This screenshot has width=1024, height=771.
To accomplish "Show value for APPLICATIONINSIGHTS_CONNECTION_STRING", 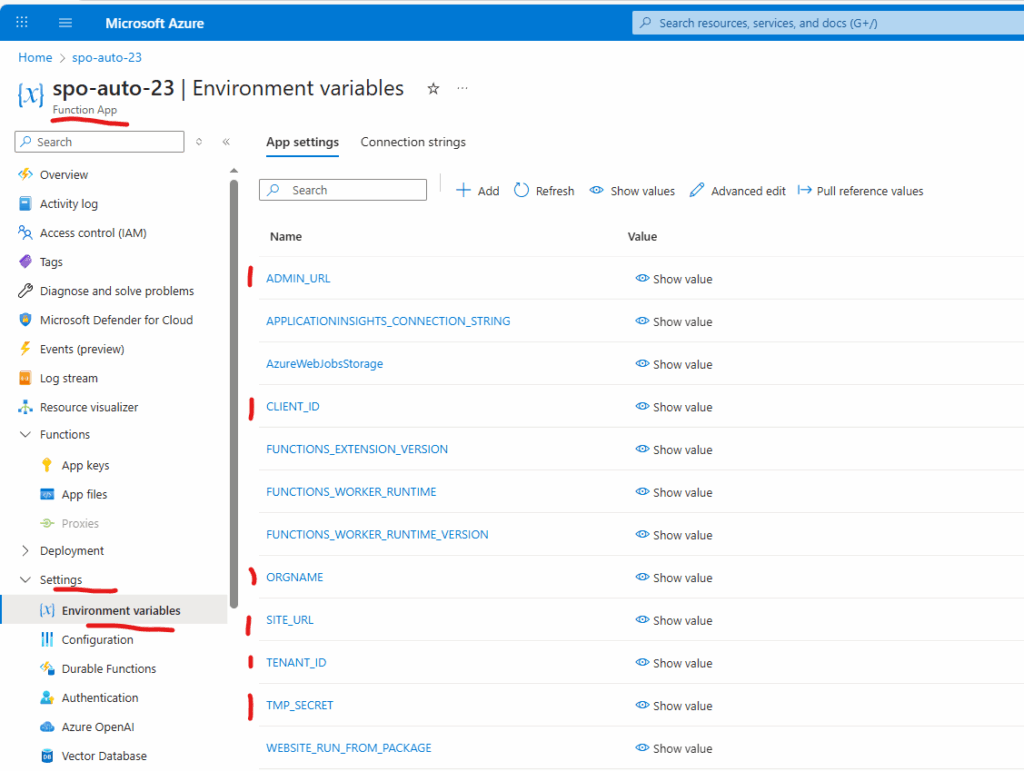I will pyautogui.click(x=674, y=321).
